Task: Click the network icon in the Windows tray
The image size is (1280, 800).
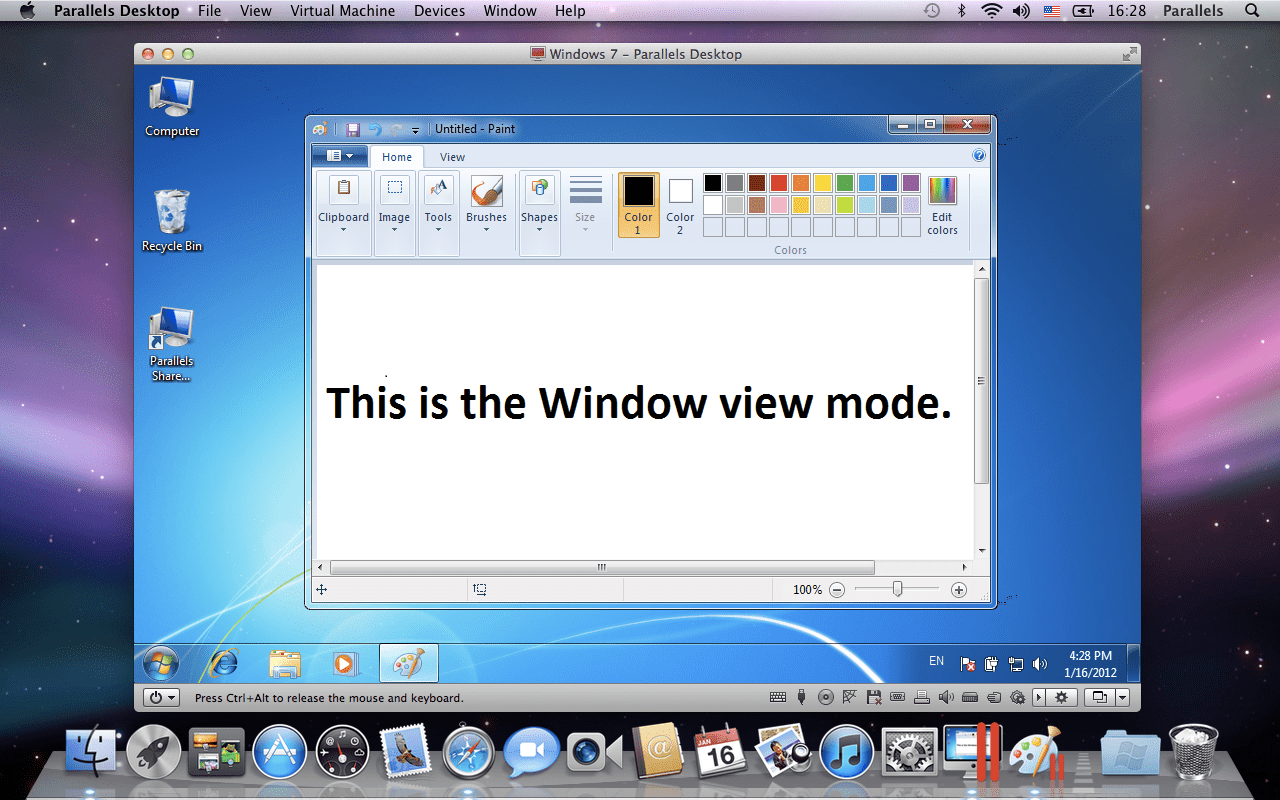Action: point(1016,664)
